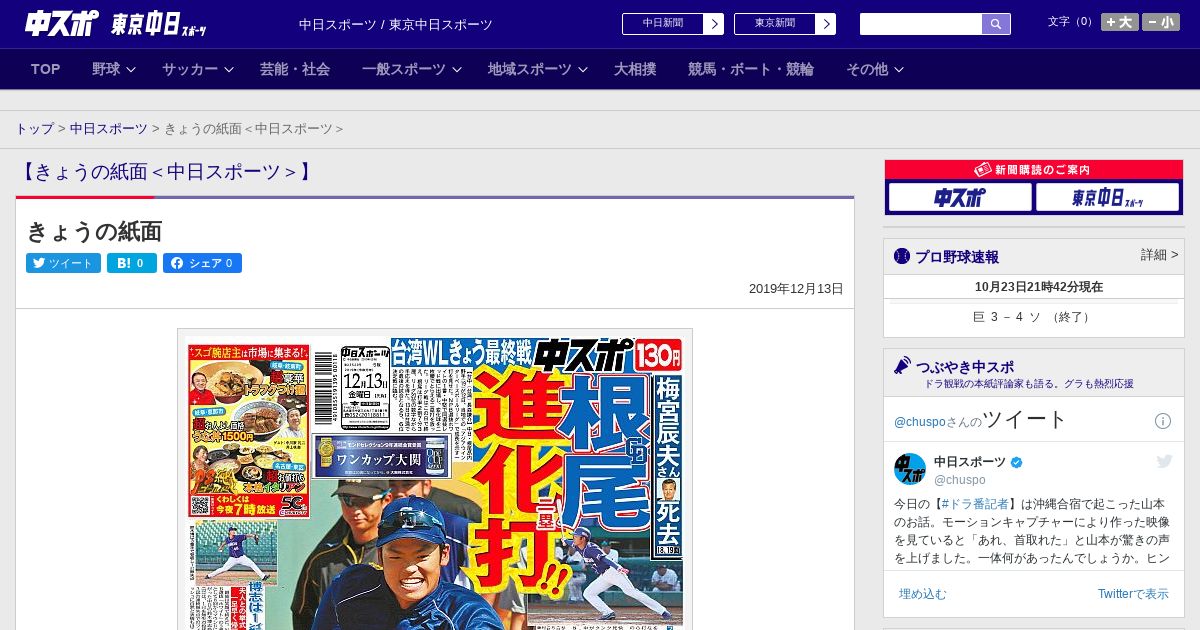Image resolution: width=1200 pixels, height=630 pixels.
Task: Click the 中スポ logo in header
Action: pos(62,23)
